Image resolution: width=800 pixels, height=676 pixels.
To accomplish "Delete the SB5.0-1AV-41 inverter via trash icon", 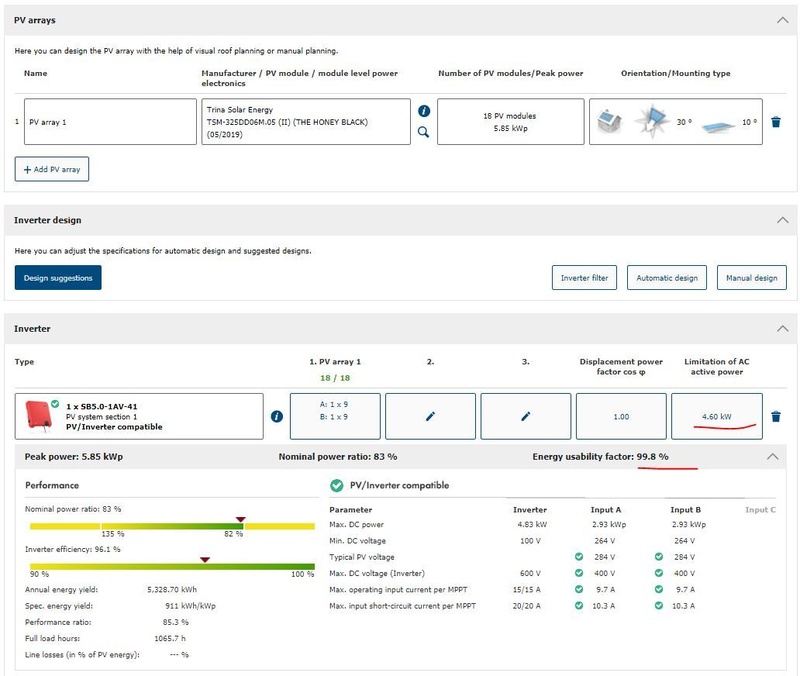I will (776, 416).
